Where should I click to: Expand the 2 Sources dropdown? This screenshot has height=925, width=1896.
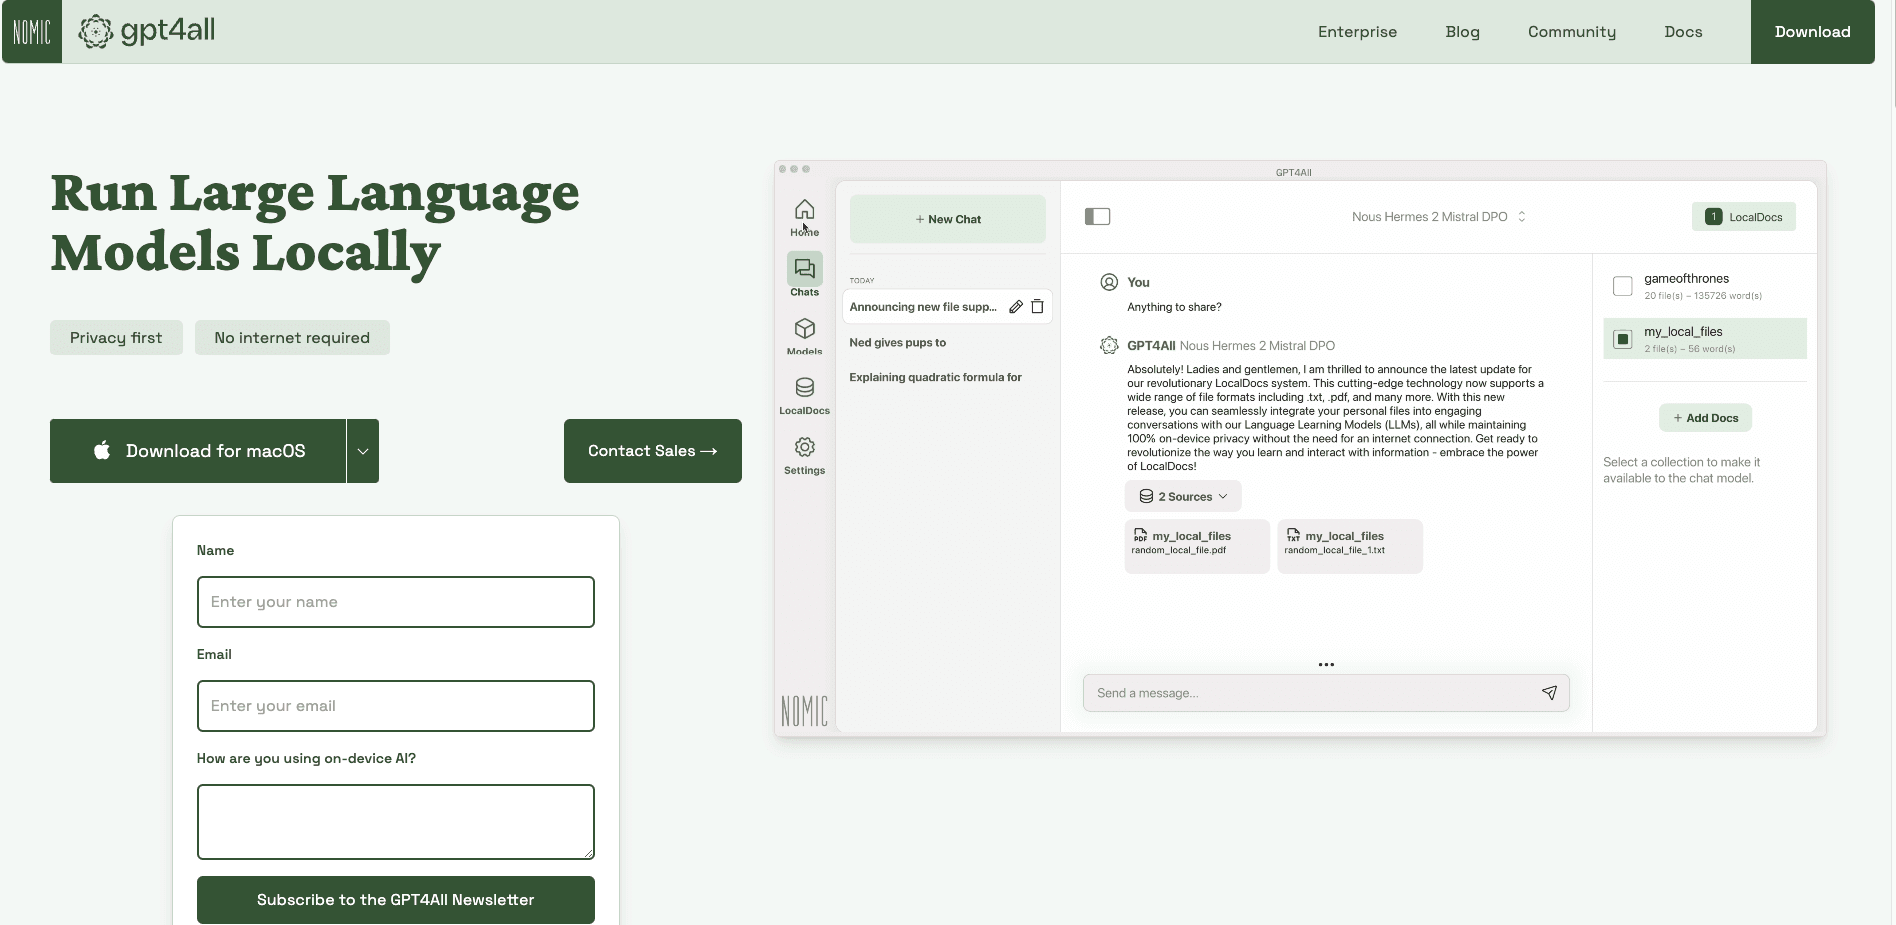1183,496
